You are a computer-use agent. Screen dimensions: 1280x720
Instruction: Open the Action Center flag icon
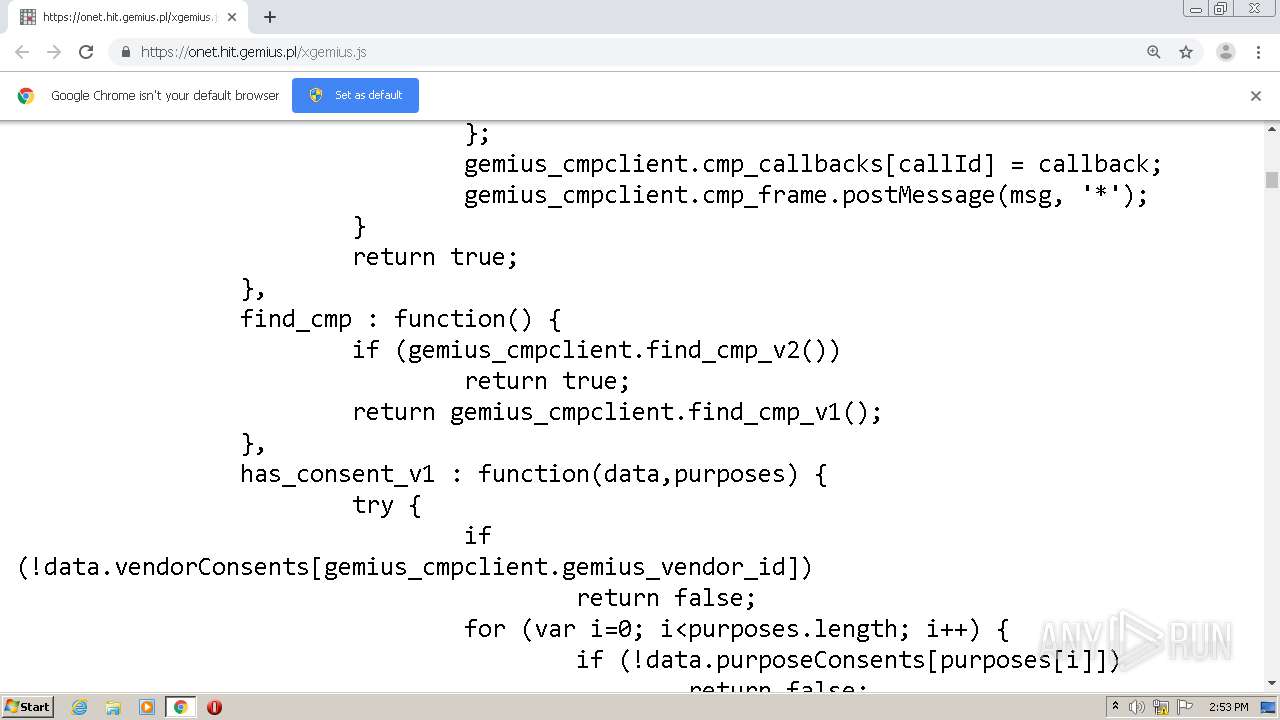1184,707
